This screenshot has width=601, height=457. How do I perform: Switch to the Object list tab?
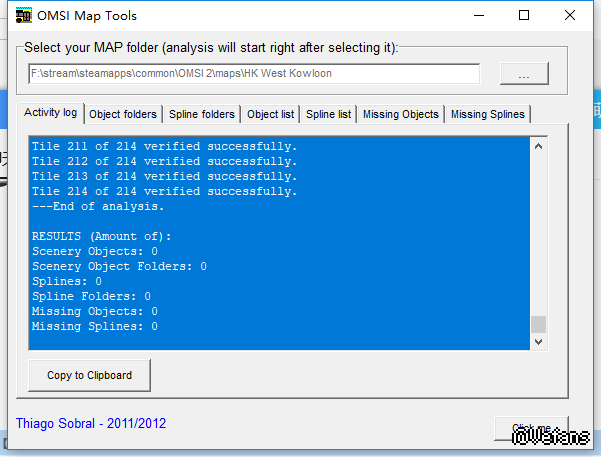pos(270,114)
